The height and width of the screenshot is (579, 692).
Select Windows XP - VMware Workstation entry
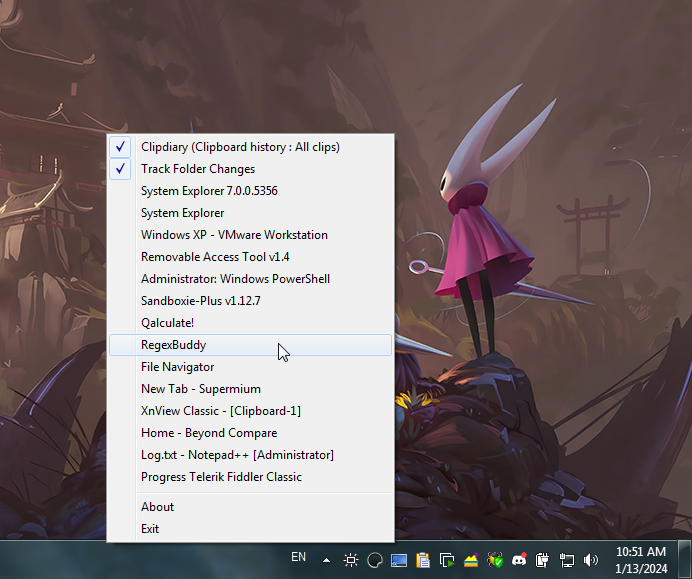[234, 235]
